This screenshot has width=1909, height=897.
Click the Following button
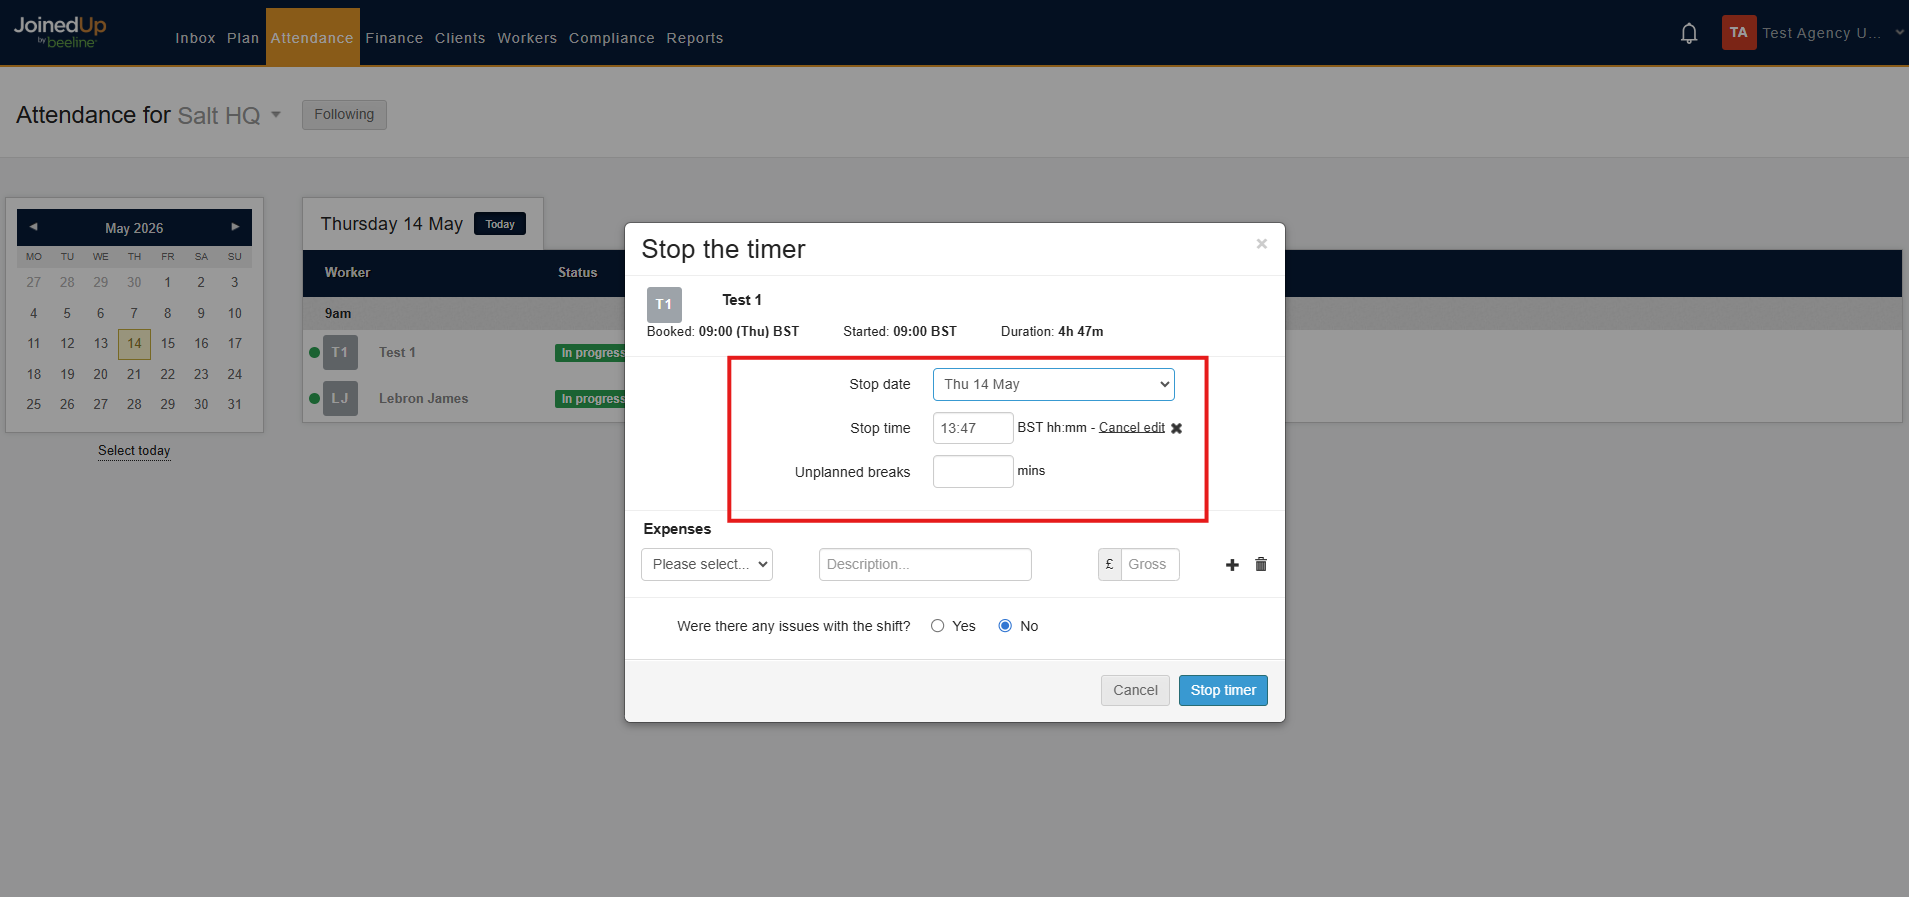coord(344,114)
